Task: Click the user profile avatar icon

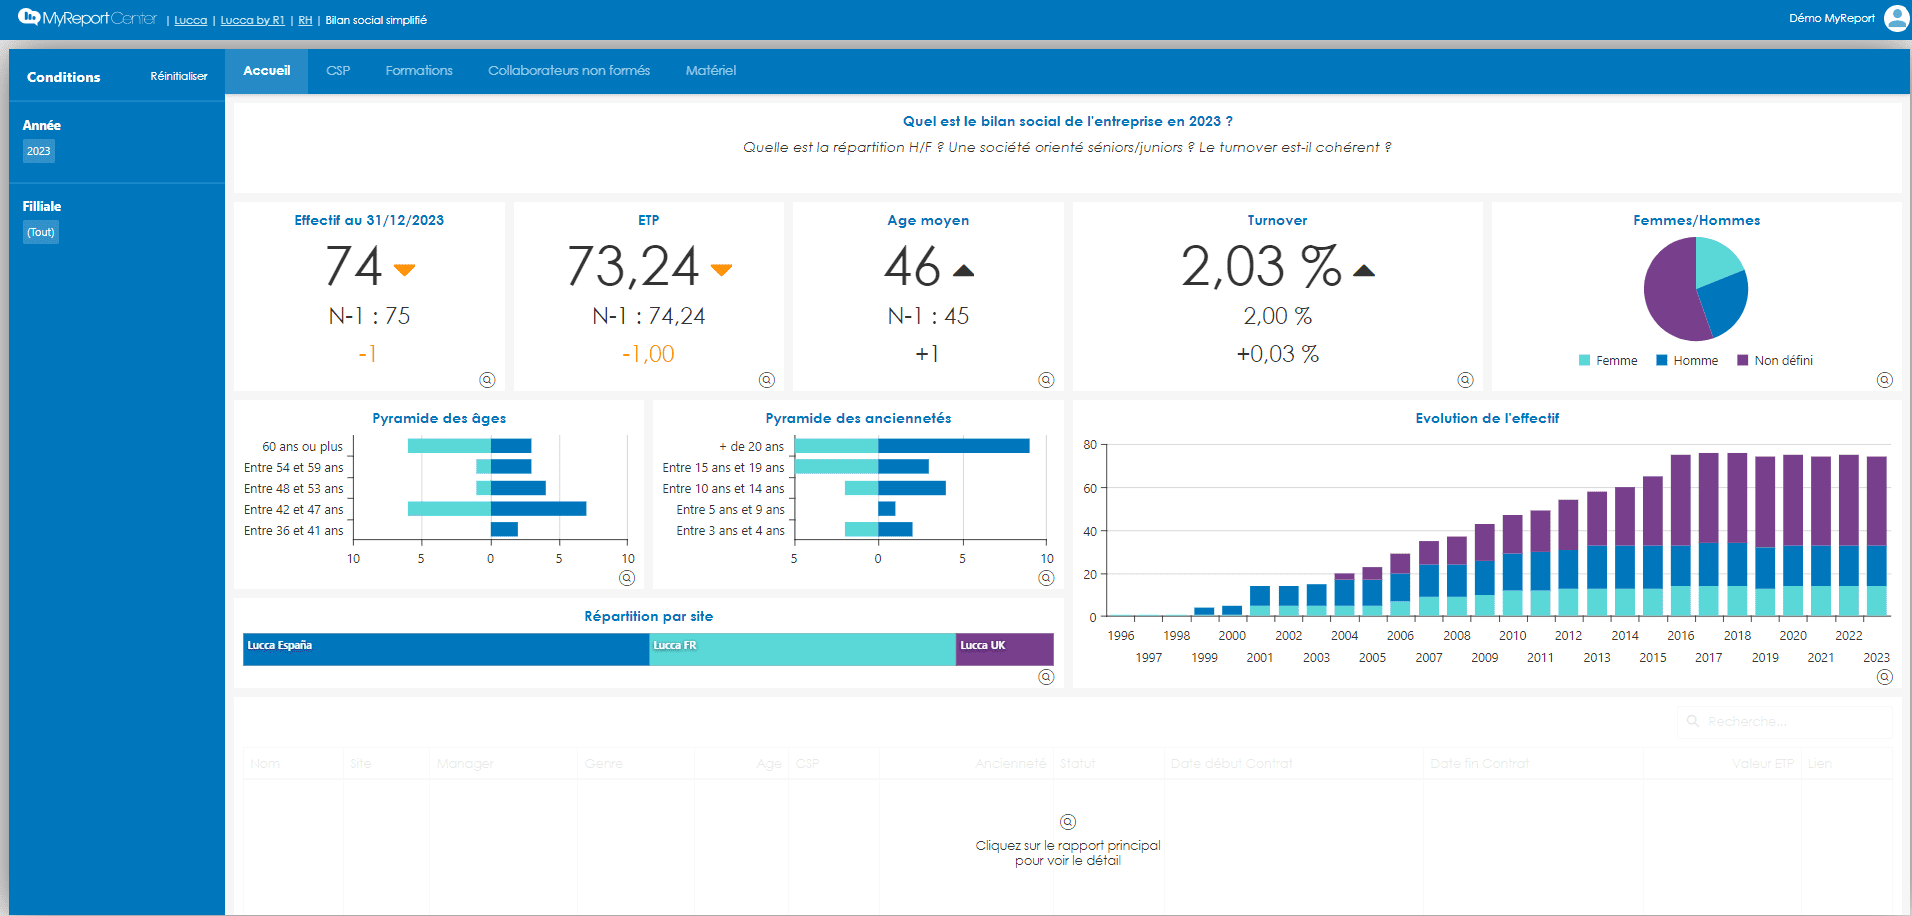Action: coord(1895,19)
